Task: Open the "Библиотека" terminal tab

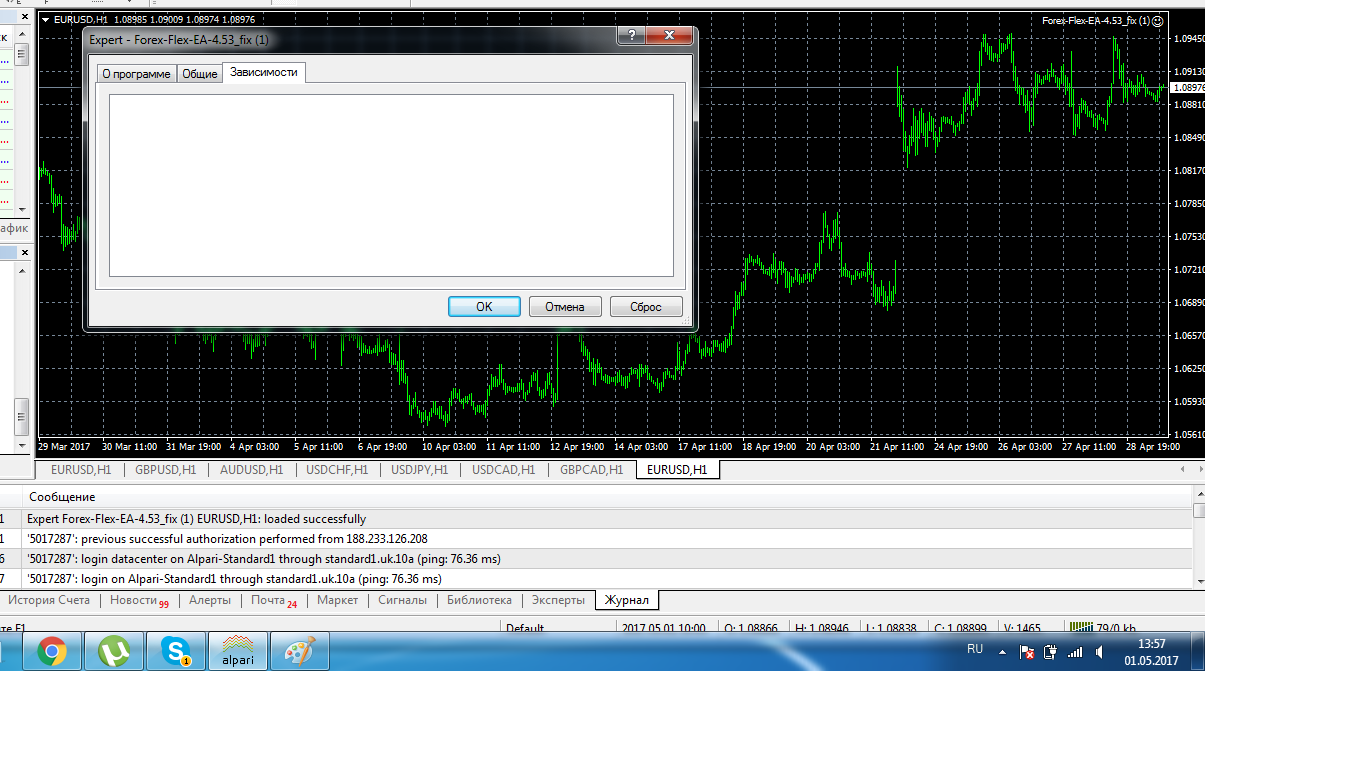Action: [479, 601]
